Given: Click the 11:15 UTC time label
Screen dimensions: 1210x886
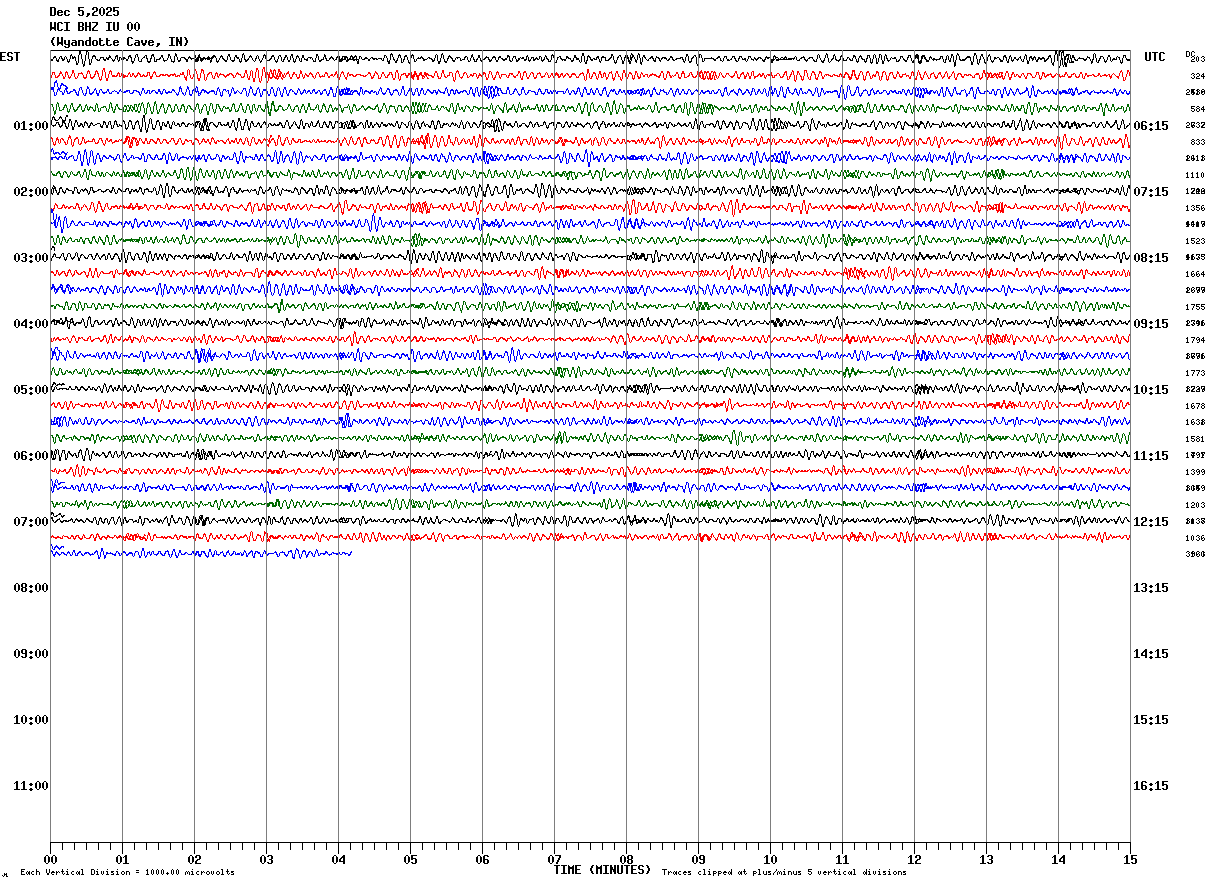Looking at the screenshot, I should pos(1151,456).
